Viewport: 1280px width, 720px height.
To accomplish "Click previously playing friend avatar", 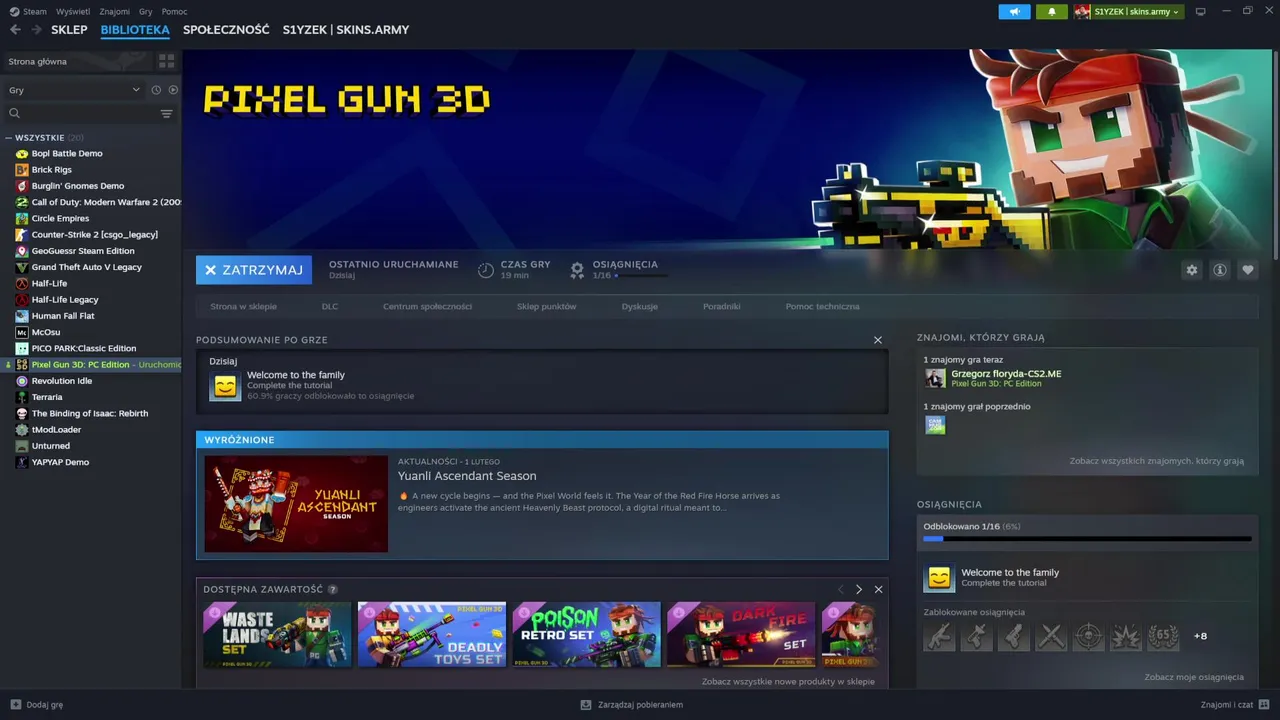I will coord(935,425).
